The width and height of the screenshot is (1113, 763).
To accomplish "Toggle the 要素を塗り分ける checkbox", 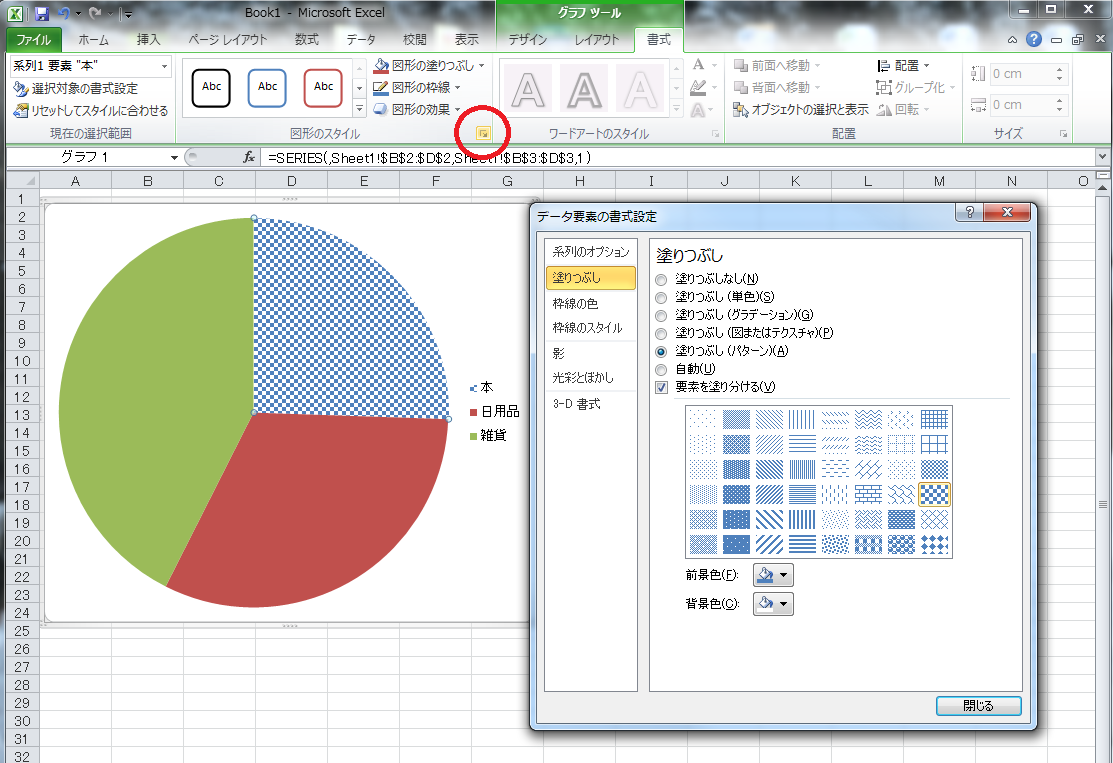I will tap(661, 387).
